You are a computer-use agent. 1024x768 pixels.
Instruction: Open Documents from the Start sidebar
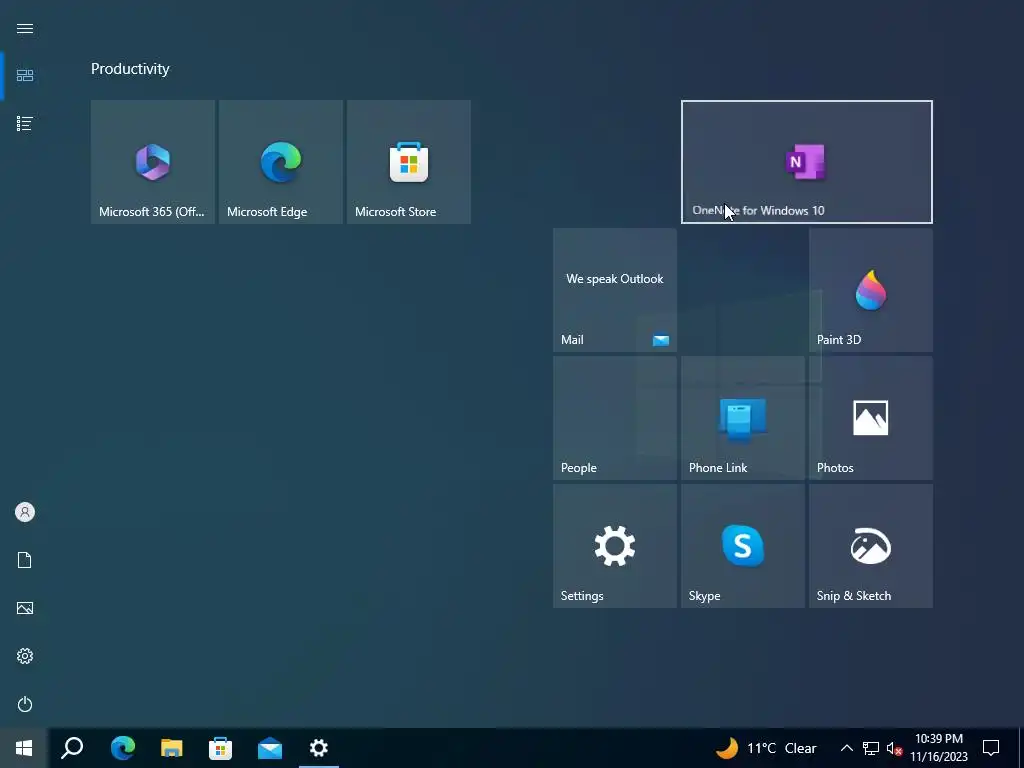point(25,560)
